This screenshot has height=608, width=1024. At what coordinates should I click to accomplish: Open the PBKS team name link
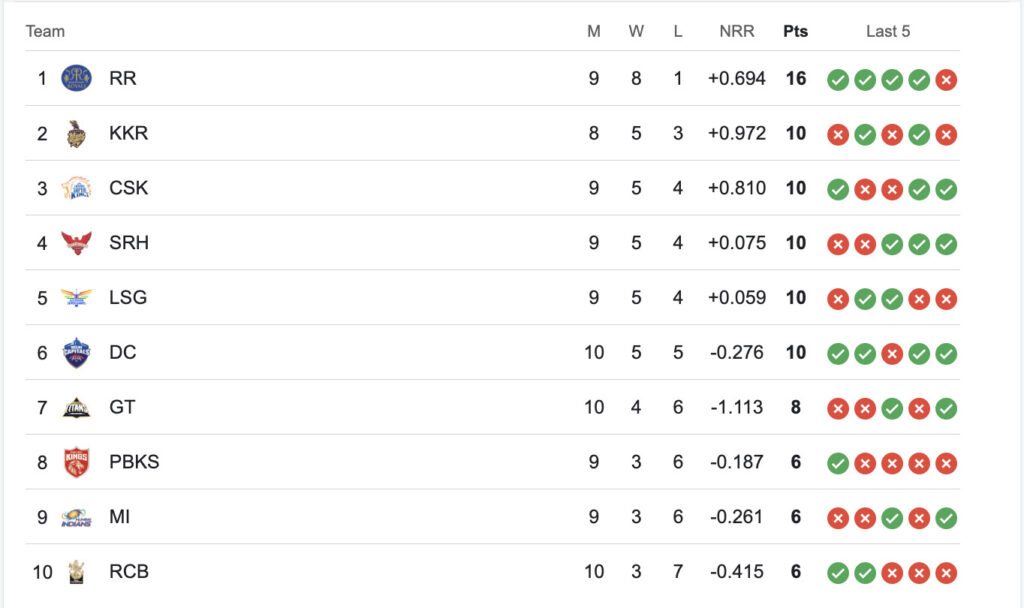point(134,462)
